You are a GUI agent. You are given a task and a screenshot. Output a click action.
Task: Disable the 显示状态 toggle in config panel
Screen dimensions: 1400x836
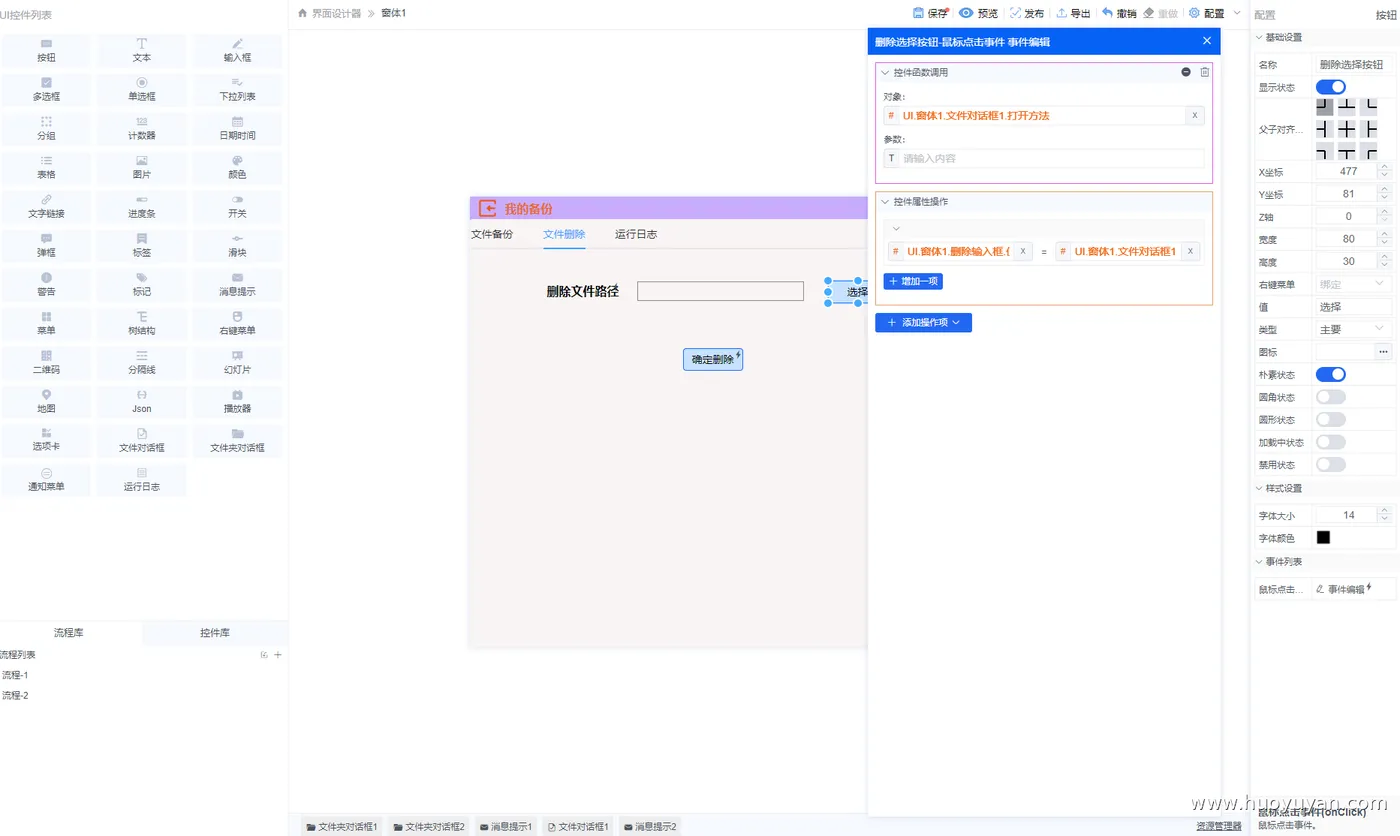click(x=1330, y=87)
